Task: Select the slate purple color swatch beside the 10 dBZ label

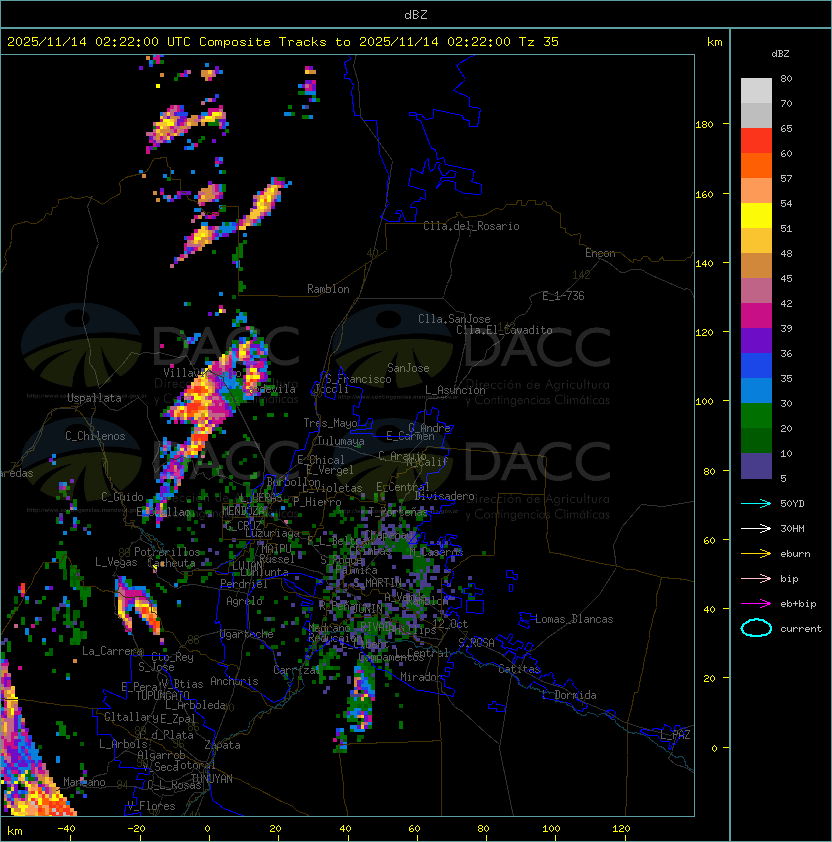Action: 756,466
